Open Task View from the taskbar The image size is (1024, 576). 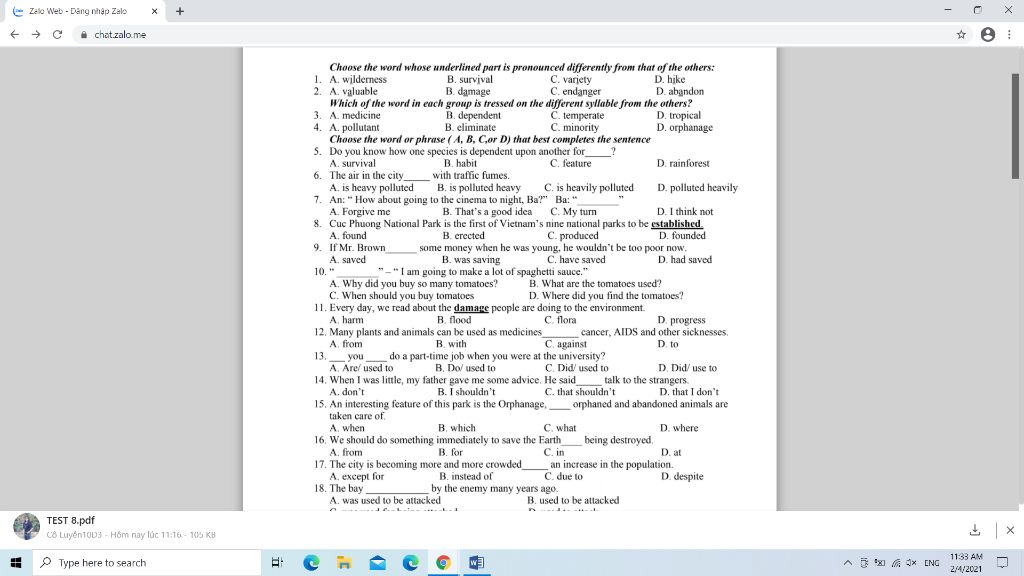click(x=277, y=562)
